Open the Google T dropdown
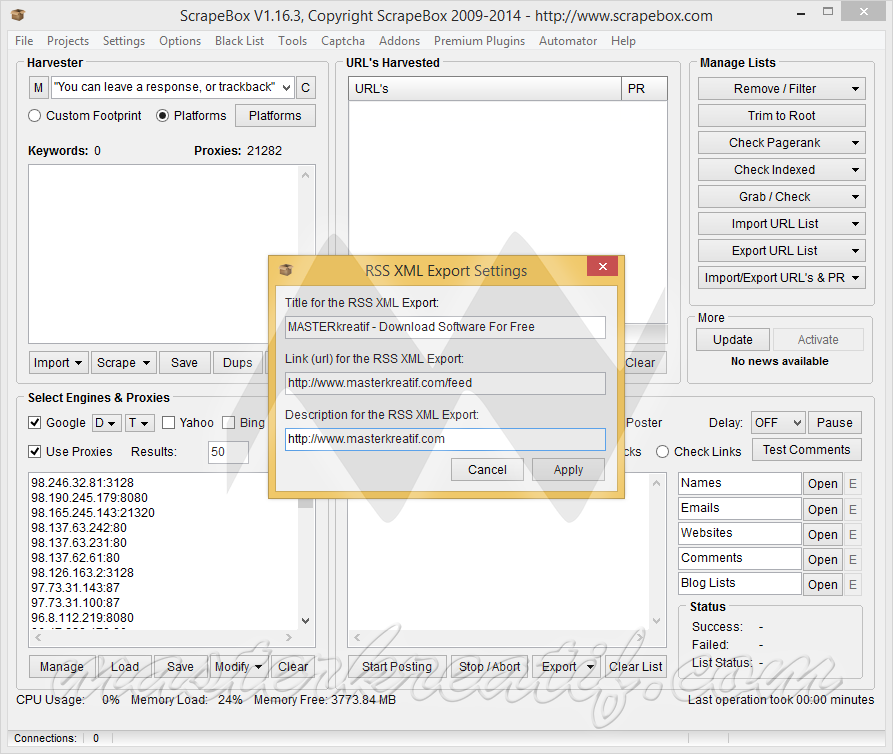Viewport: 893px width, 754px height. 139,423
